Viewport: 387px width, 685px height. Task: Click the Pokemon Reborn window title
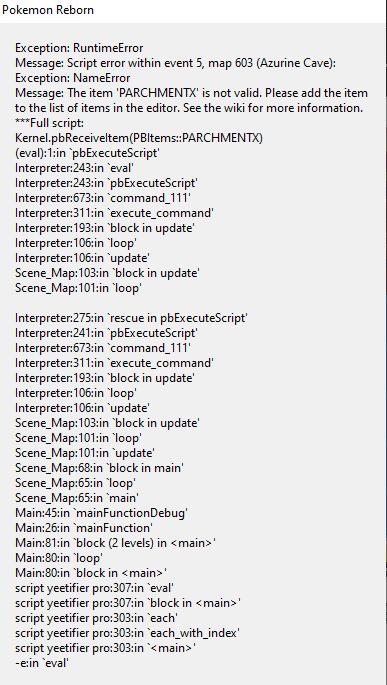tap(48, 10)
